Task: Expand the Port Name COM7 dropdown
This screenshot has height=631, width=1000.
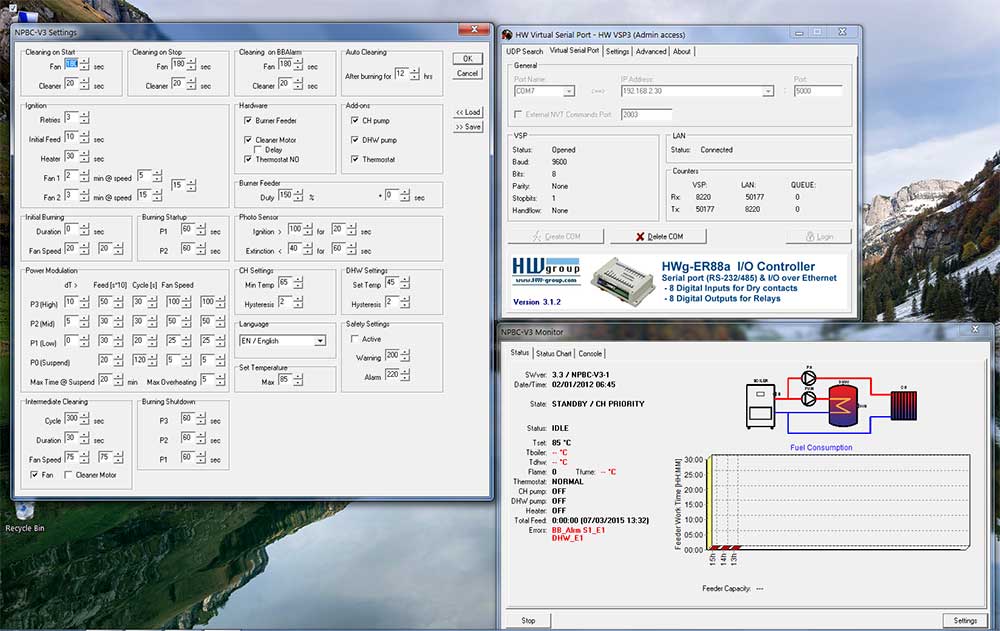Action: click(x=569, y=91)
